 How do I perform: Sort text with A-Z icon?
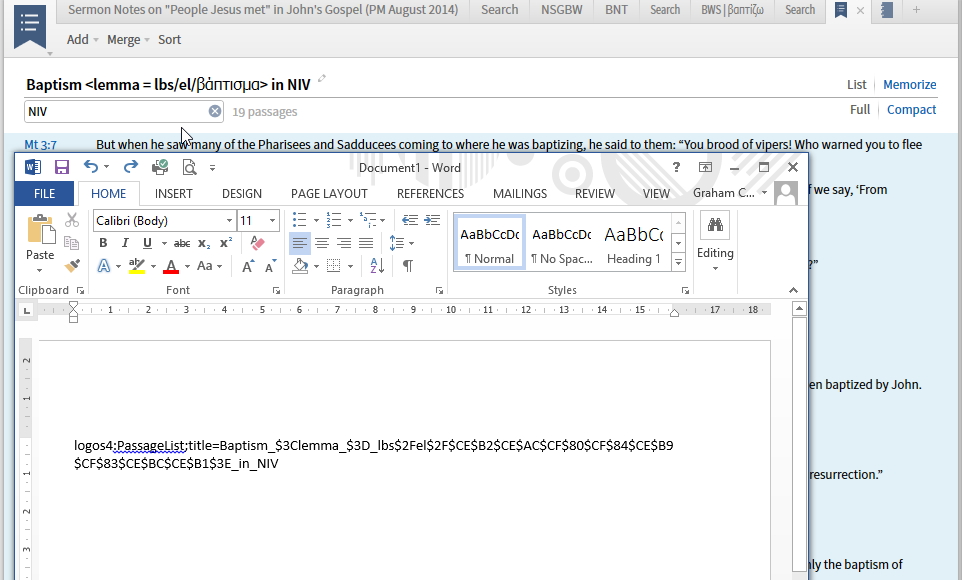click(x=377, y=266)
